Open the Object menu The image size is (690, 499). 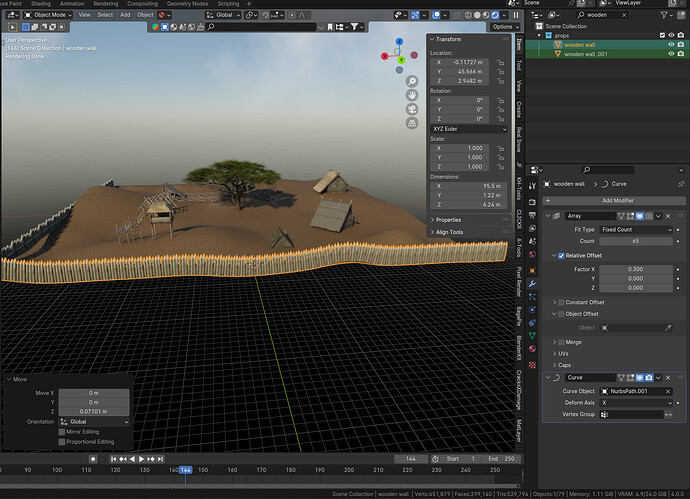(145, 15)
